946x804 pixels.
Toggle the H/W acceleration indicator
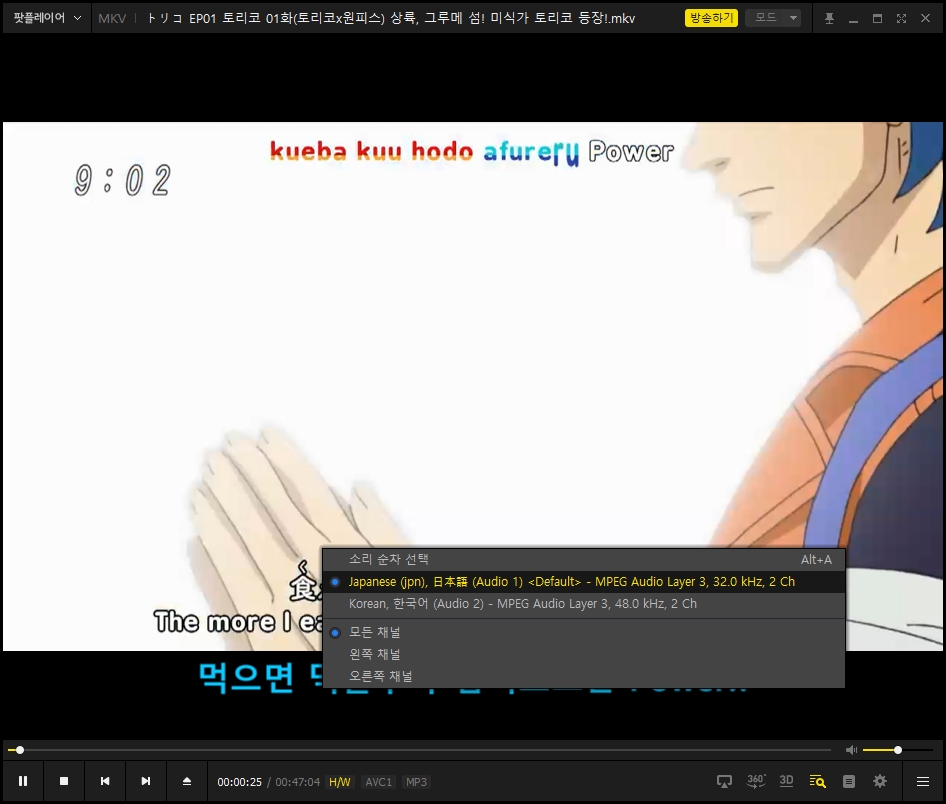[340, 782]
